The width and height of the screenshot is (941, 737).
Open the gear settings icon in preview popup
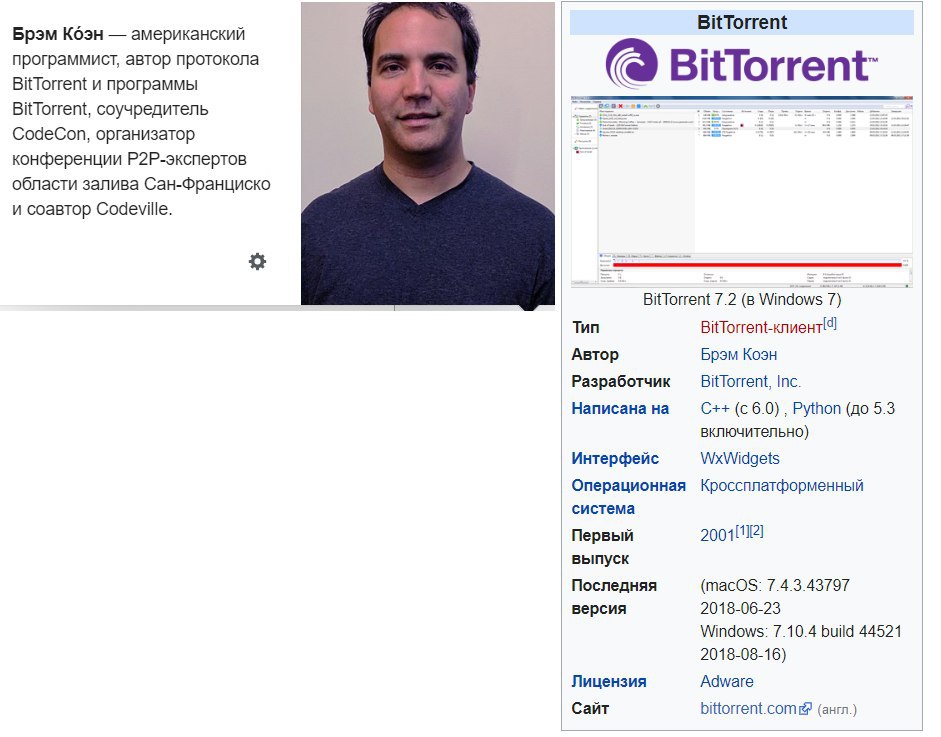(x=257, y=262)
